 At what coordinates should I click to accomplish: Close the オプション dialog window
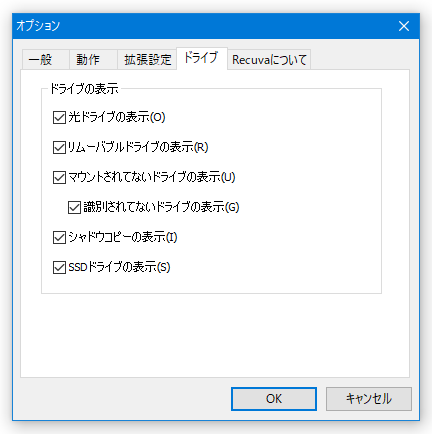coord(404,26)
